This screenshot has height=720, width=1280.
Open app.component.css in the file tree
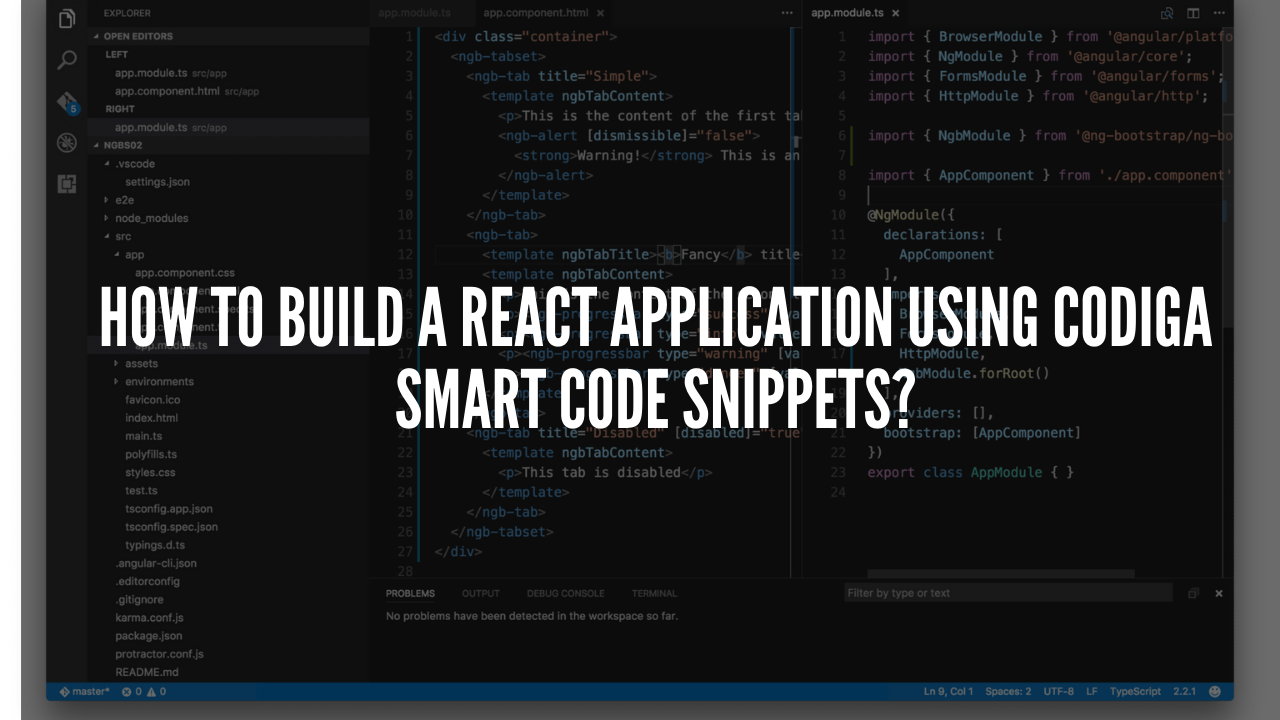click(184, 272)
